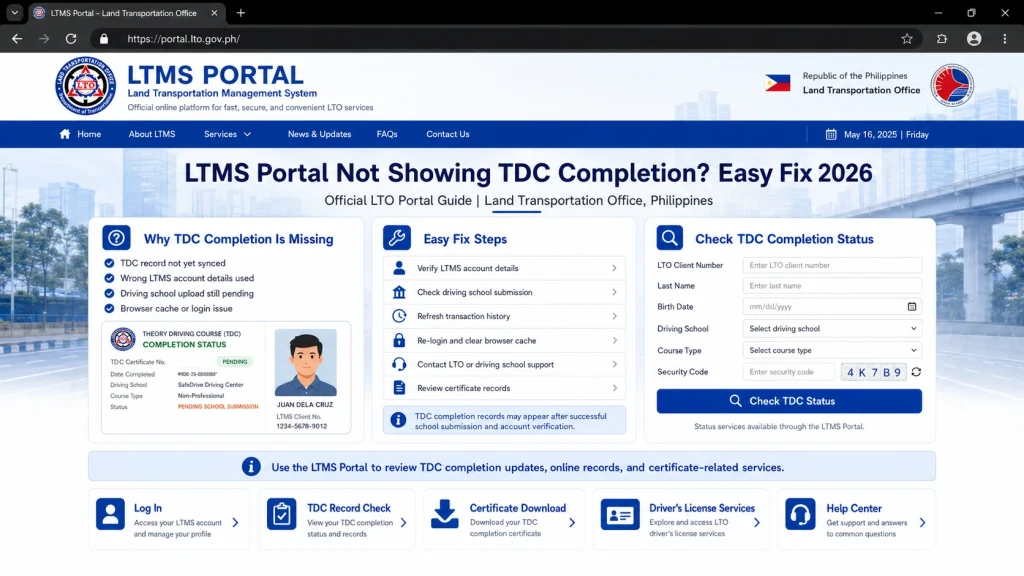
Task: Toggle the 'TDC record not yet synced' check
Action: [109, 263]
